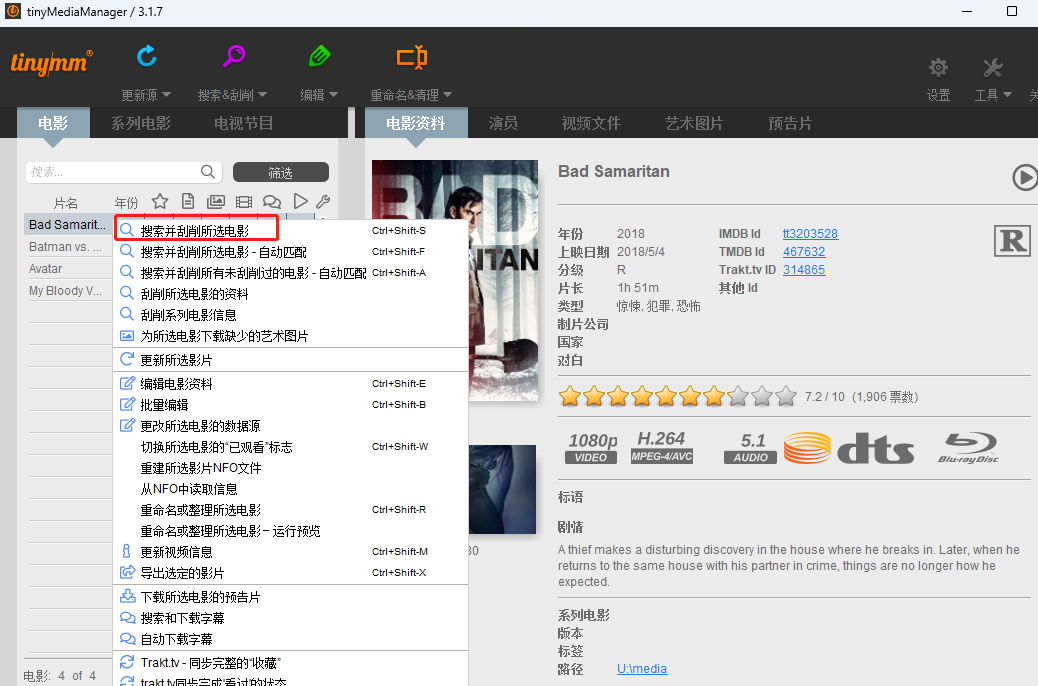Click the watched play-triangle column icon
The height and width of the screenshot is (686, 1038).
point(301,201)
